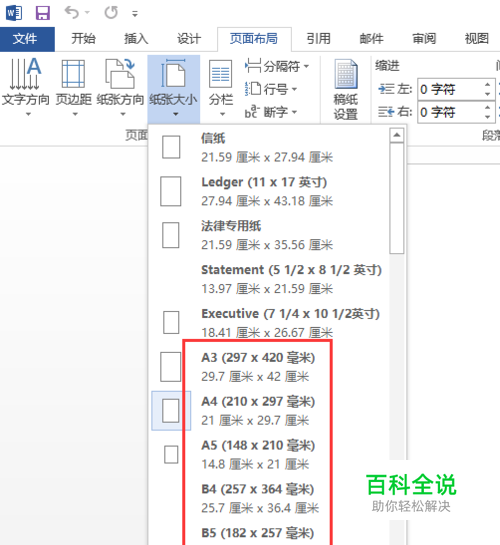Choose B4 (257 x 364 毫米) size
500x545 pixels.
click(270, 498)
